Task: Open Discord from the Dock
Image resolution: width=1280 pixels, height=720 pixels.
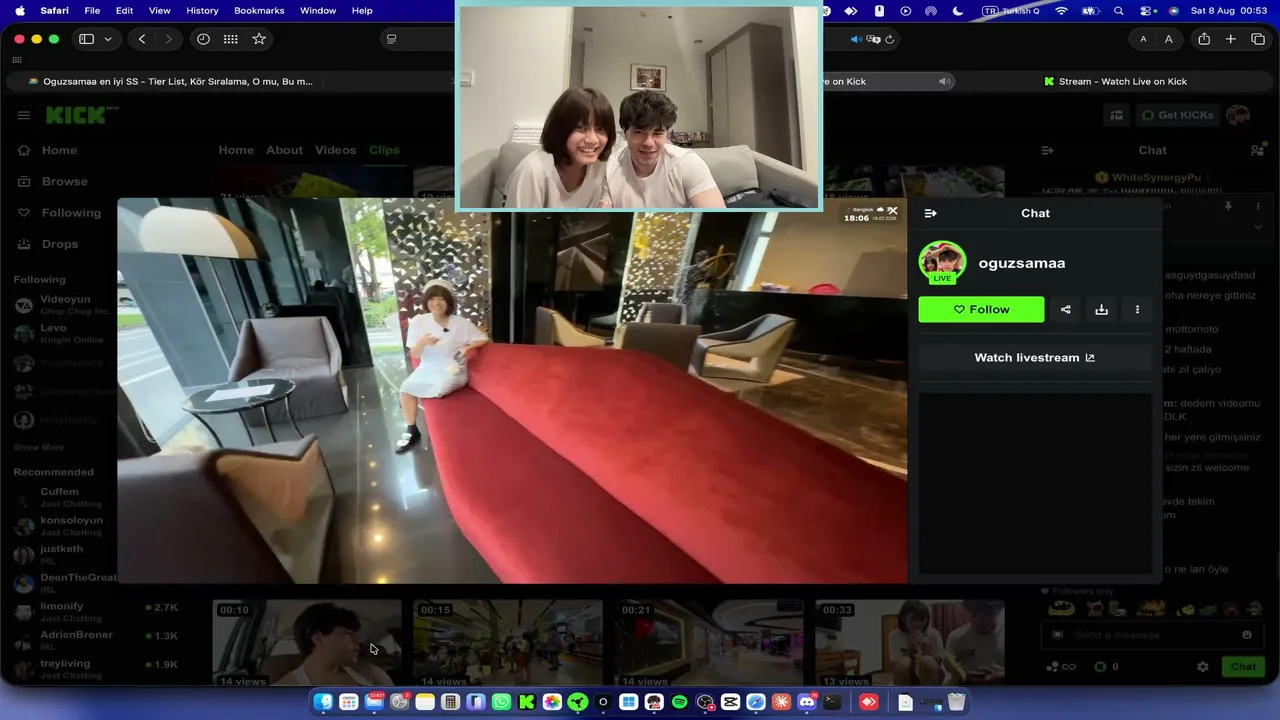Action: click(806, 702)
